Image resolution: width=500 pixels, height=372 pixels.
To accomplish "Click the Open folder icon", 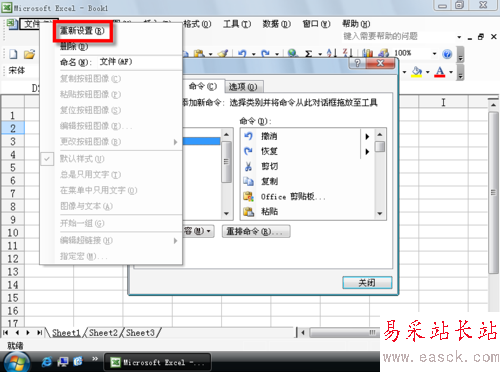I will [29, 54].
